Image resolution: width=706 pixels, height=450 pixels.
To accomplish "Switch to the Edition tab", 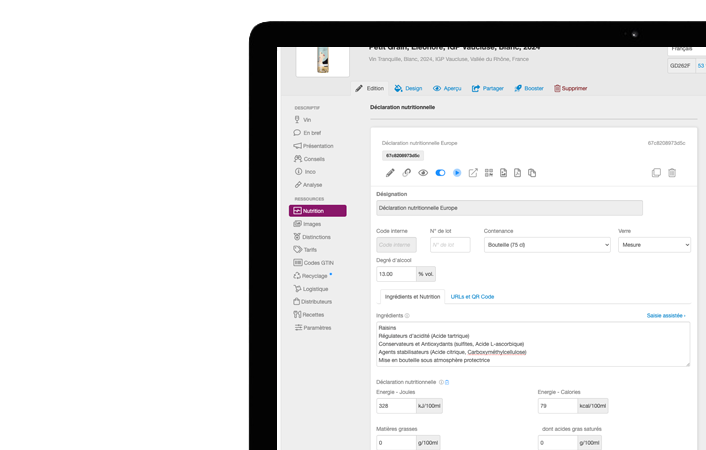I will click(x=370, y=88).
